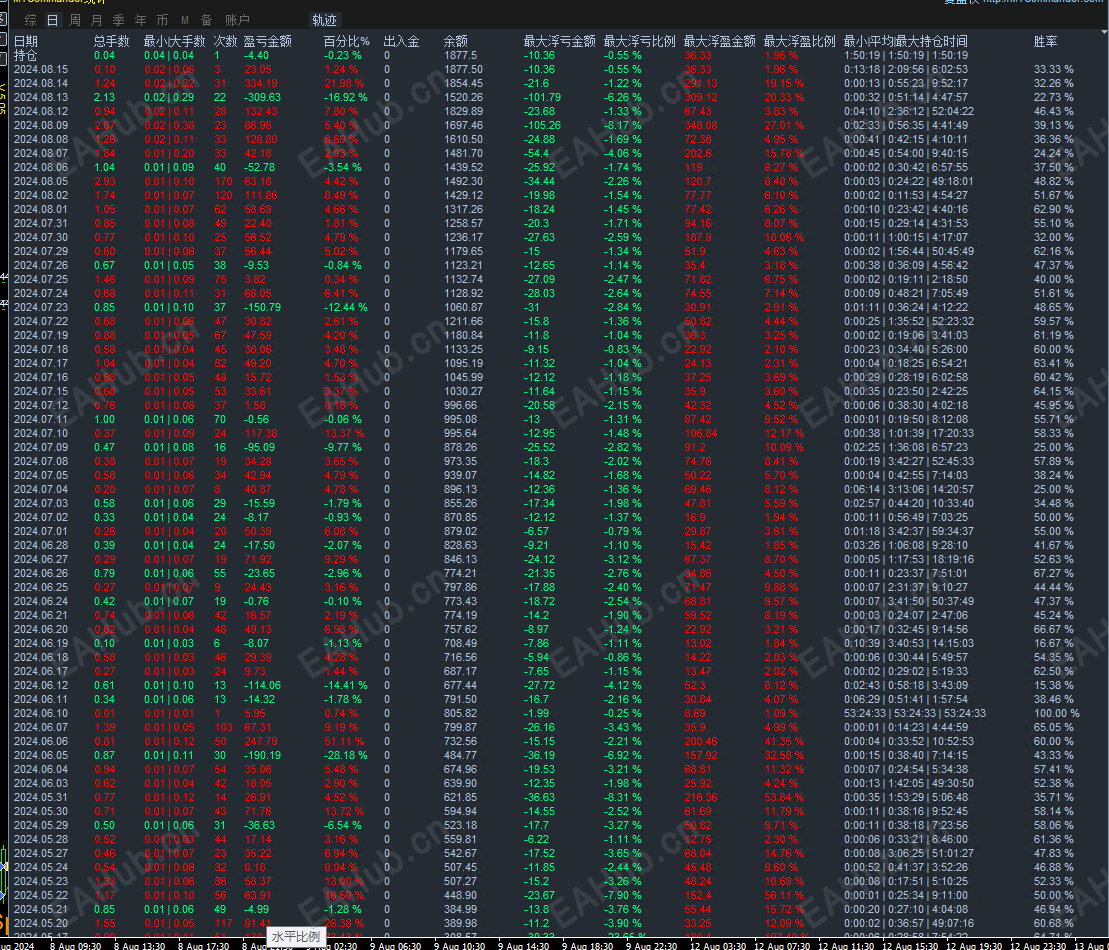Click the 1697.46 balance value

pyautogui.click(x=463, y=125)
